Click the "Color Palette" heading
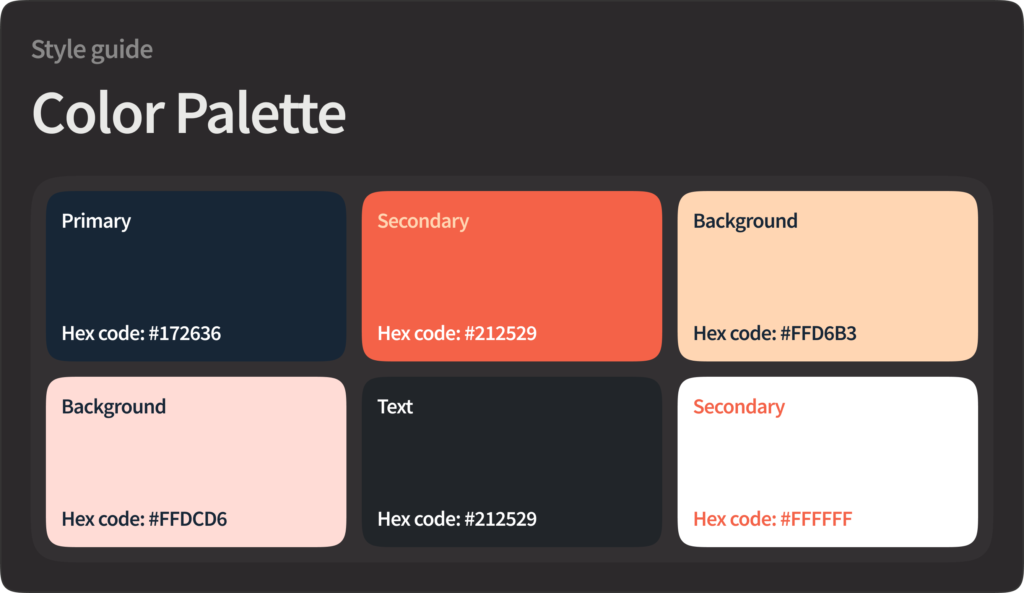Screen dimensions: 1024x593 point(189,113)
